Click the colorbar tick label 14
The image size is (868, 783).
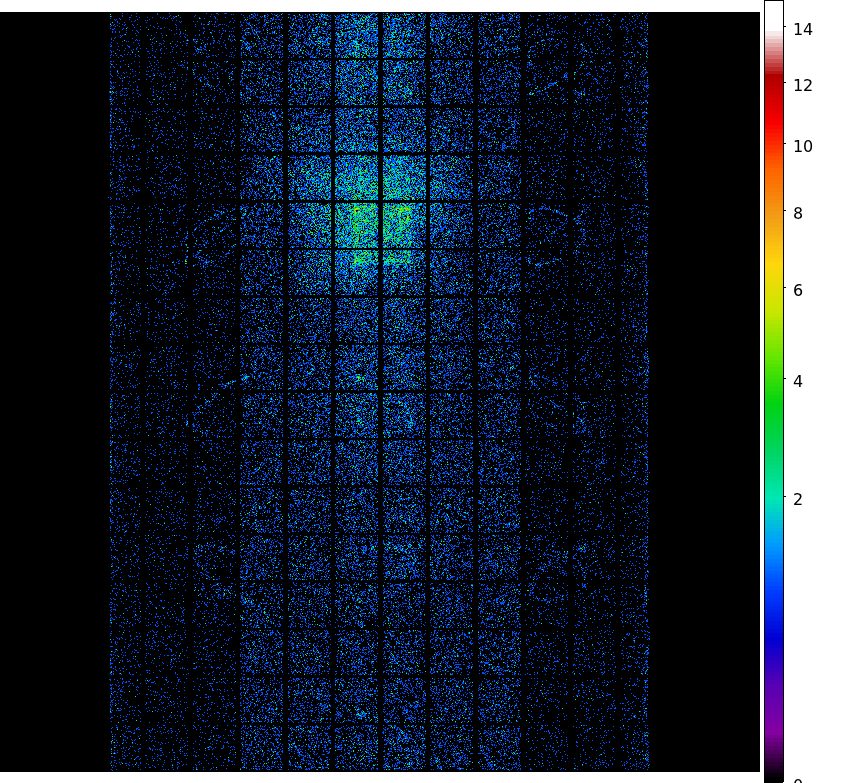802,29
